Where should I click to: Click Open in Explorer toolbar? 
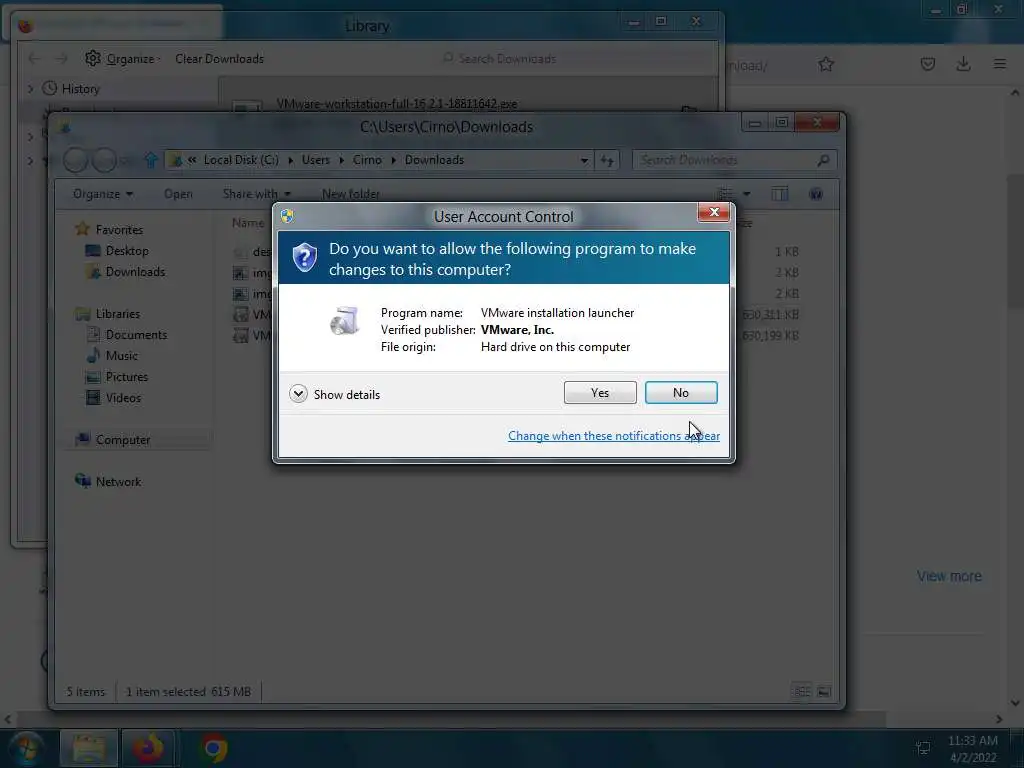pyautogui.click(x=178, y=194)
